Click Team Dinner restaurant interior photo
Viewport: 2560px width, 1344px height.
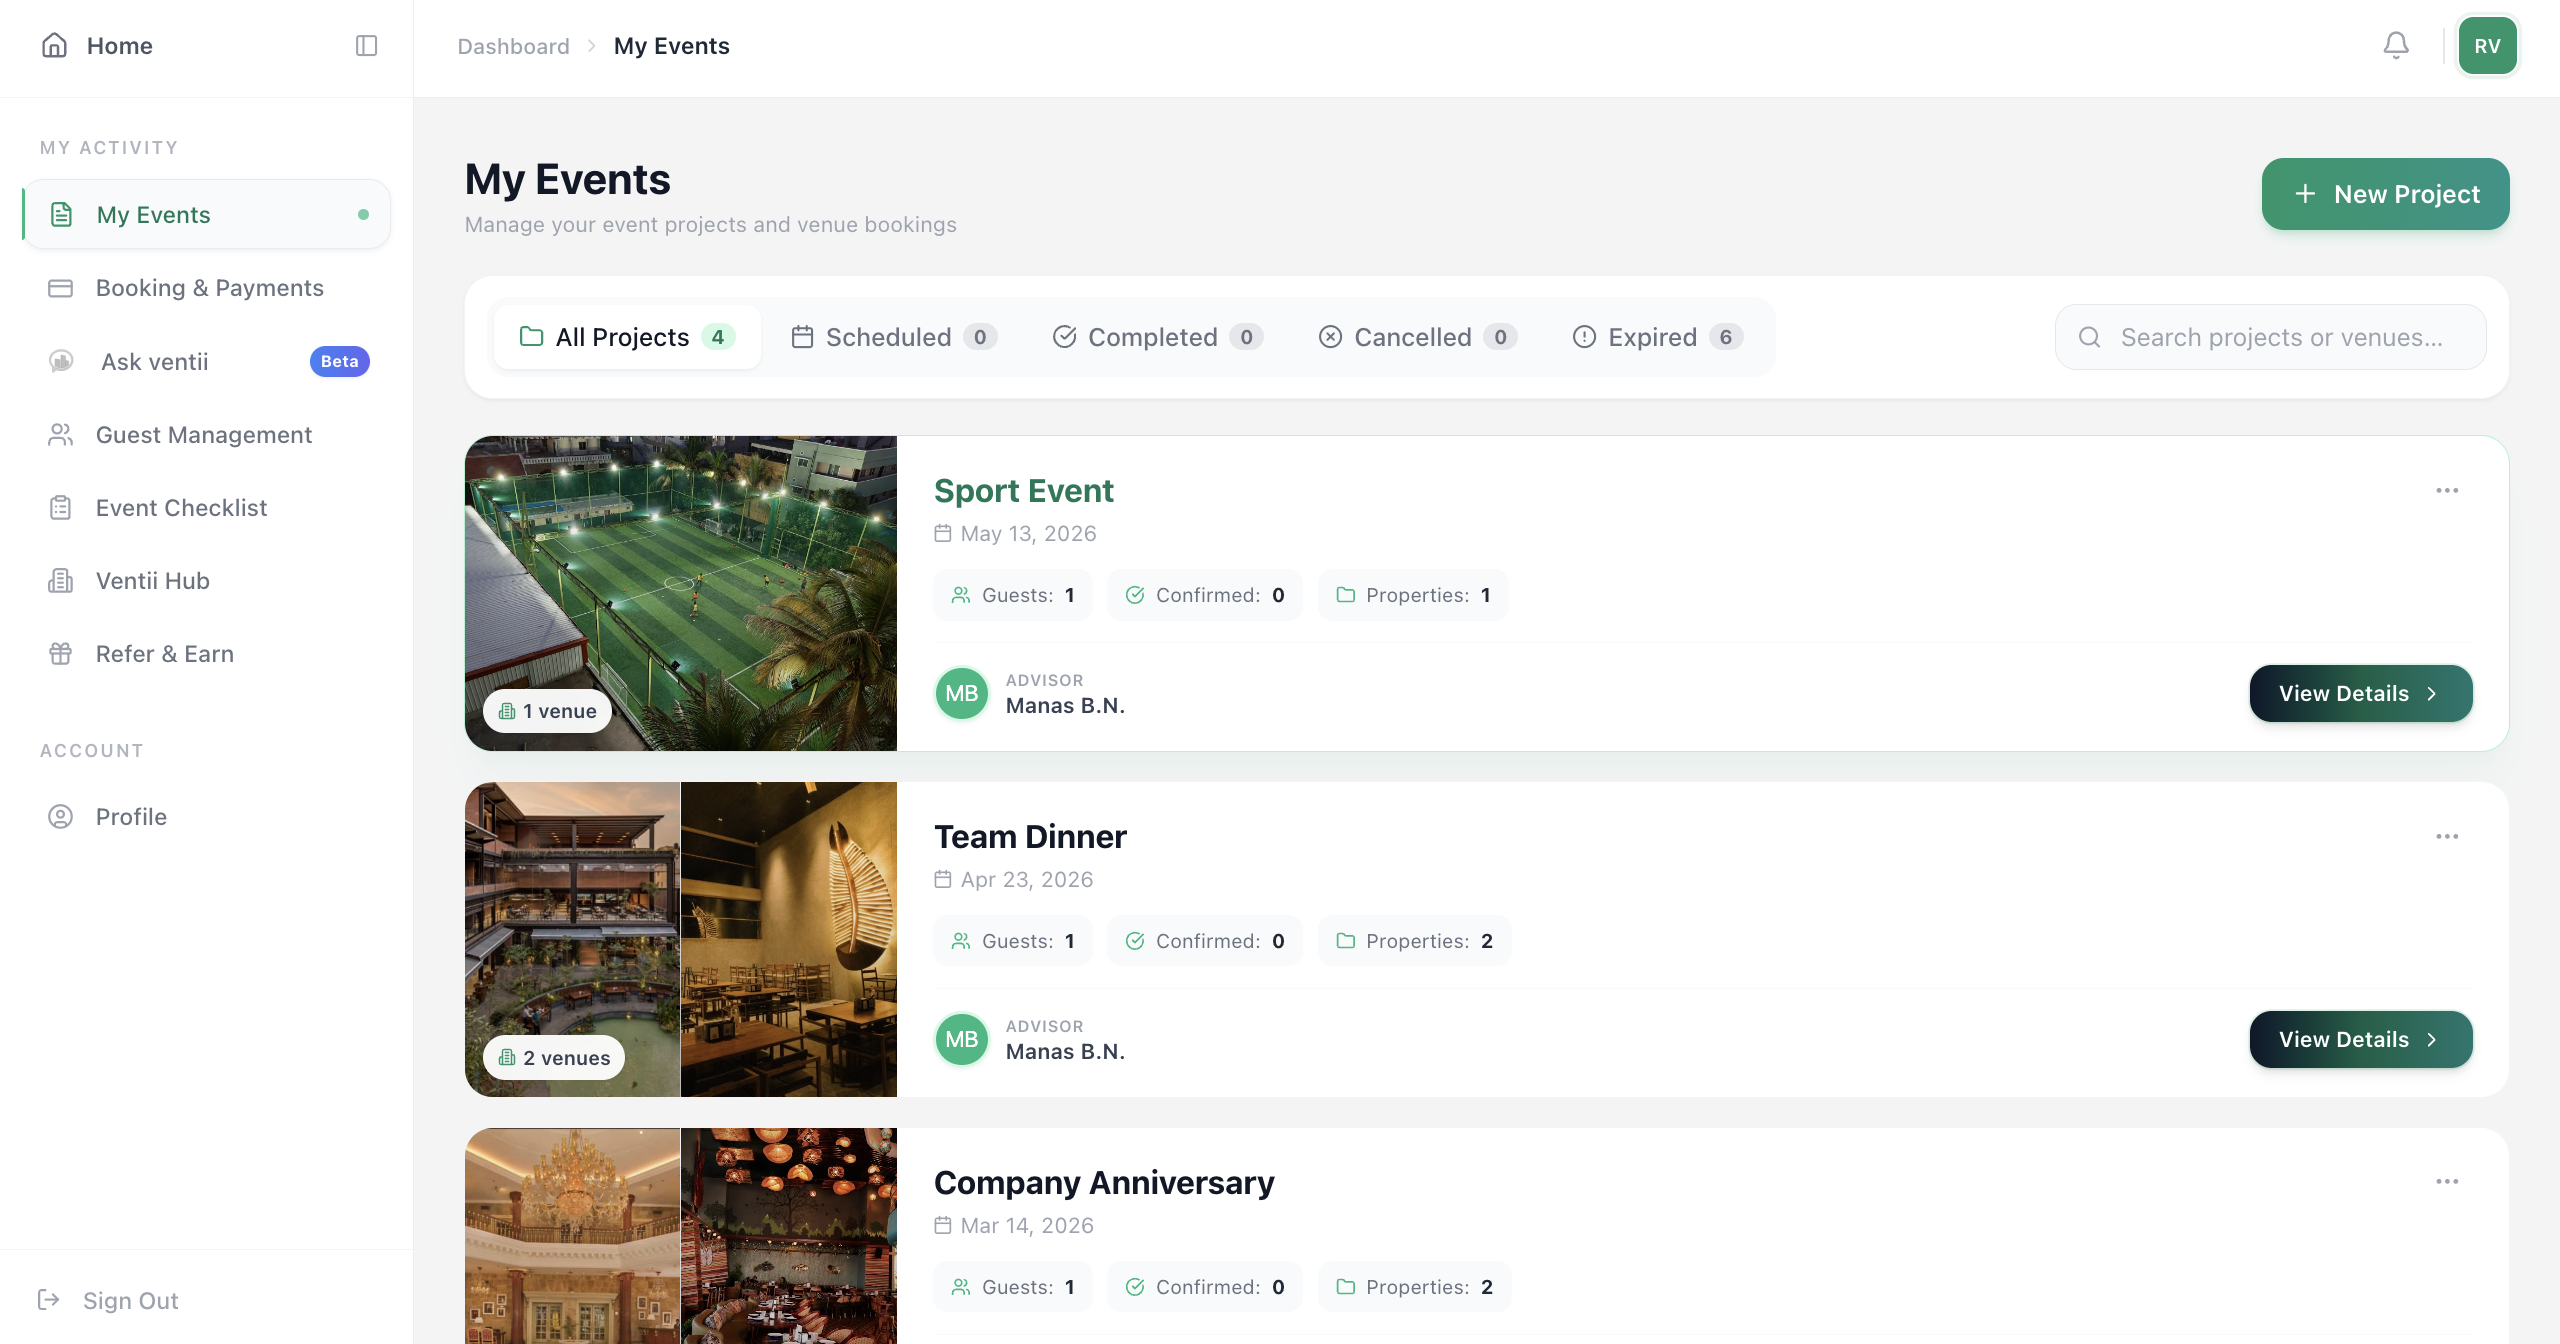789,938
